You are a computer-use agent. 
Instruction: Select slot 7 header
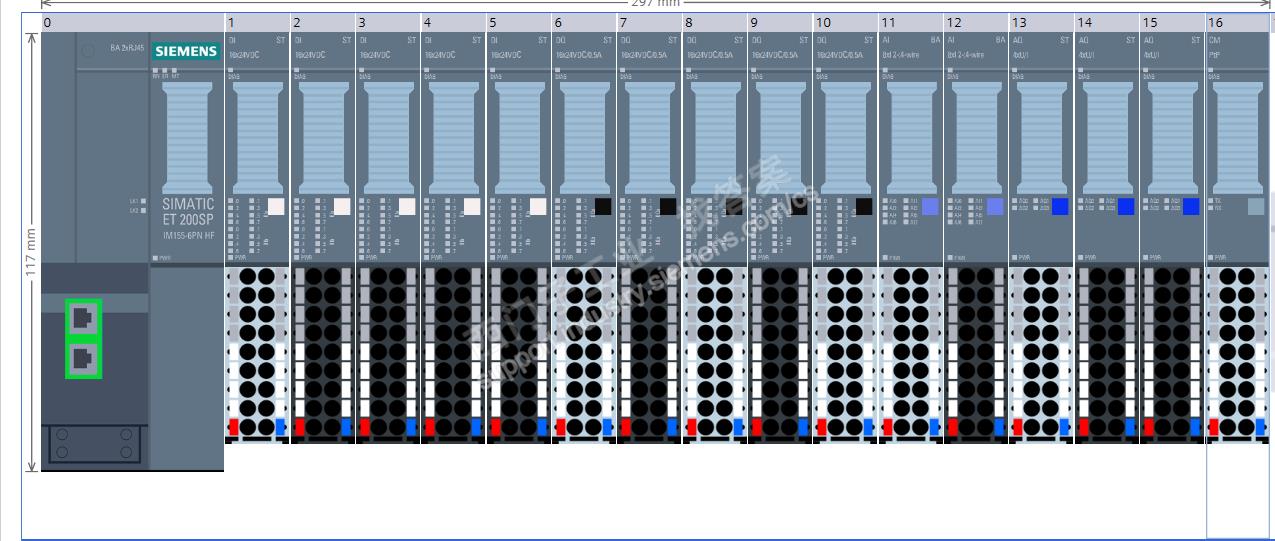pyautogui.click(x=649, y=22)
